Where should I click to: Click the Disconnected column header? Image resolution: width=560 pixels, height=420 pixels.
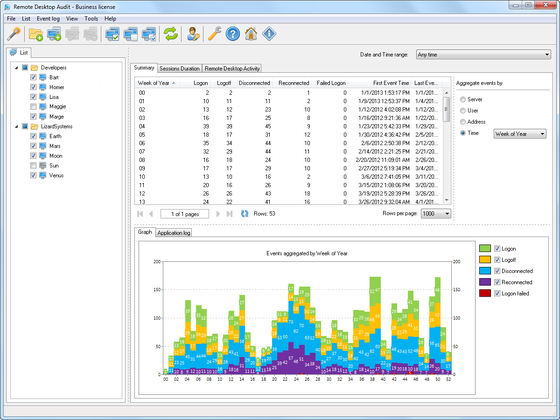click(x=254, y=83)
